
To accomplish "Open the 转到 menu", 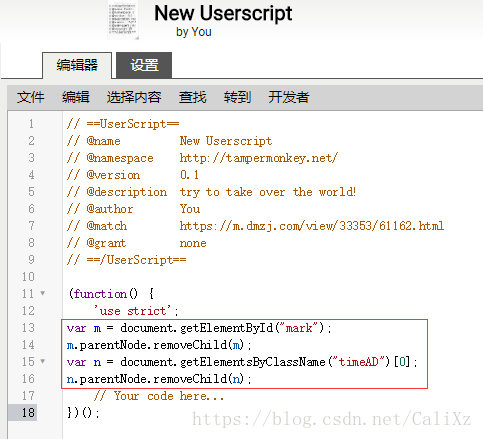I will click(237, 97).
